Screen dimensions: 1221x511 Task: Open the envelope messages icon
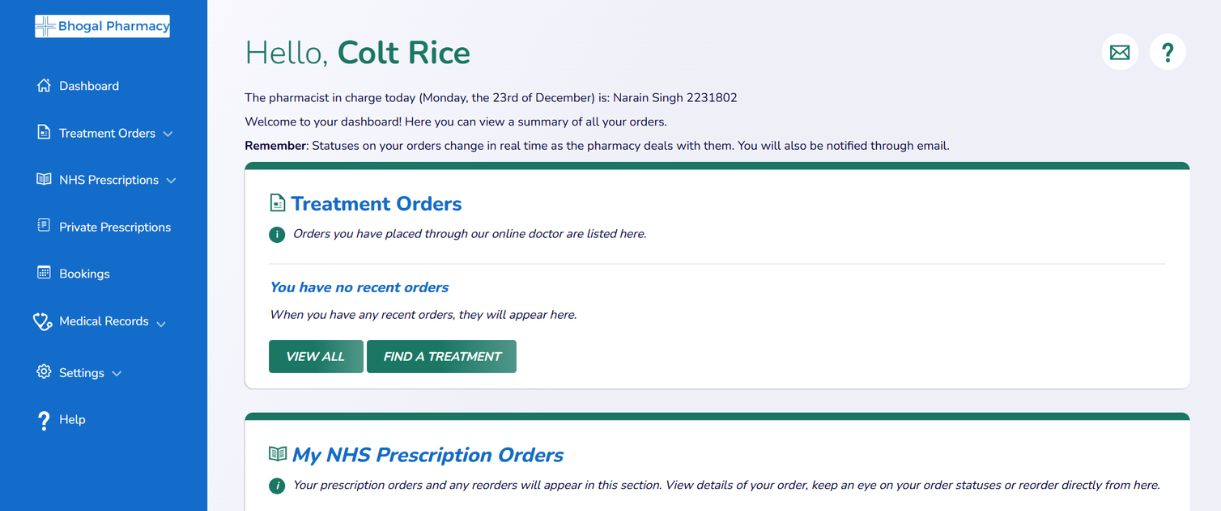(x=1119, y=52)
